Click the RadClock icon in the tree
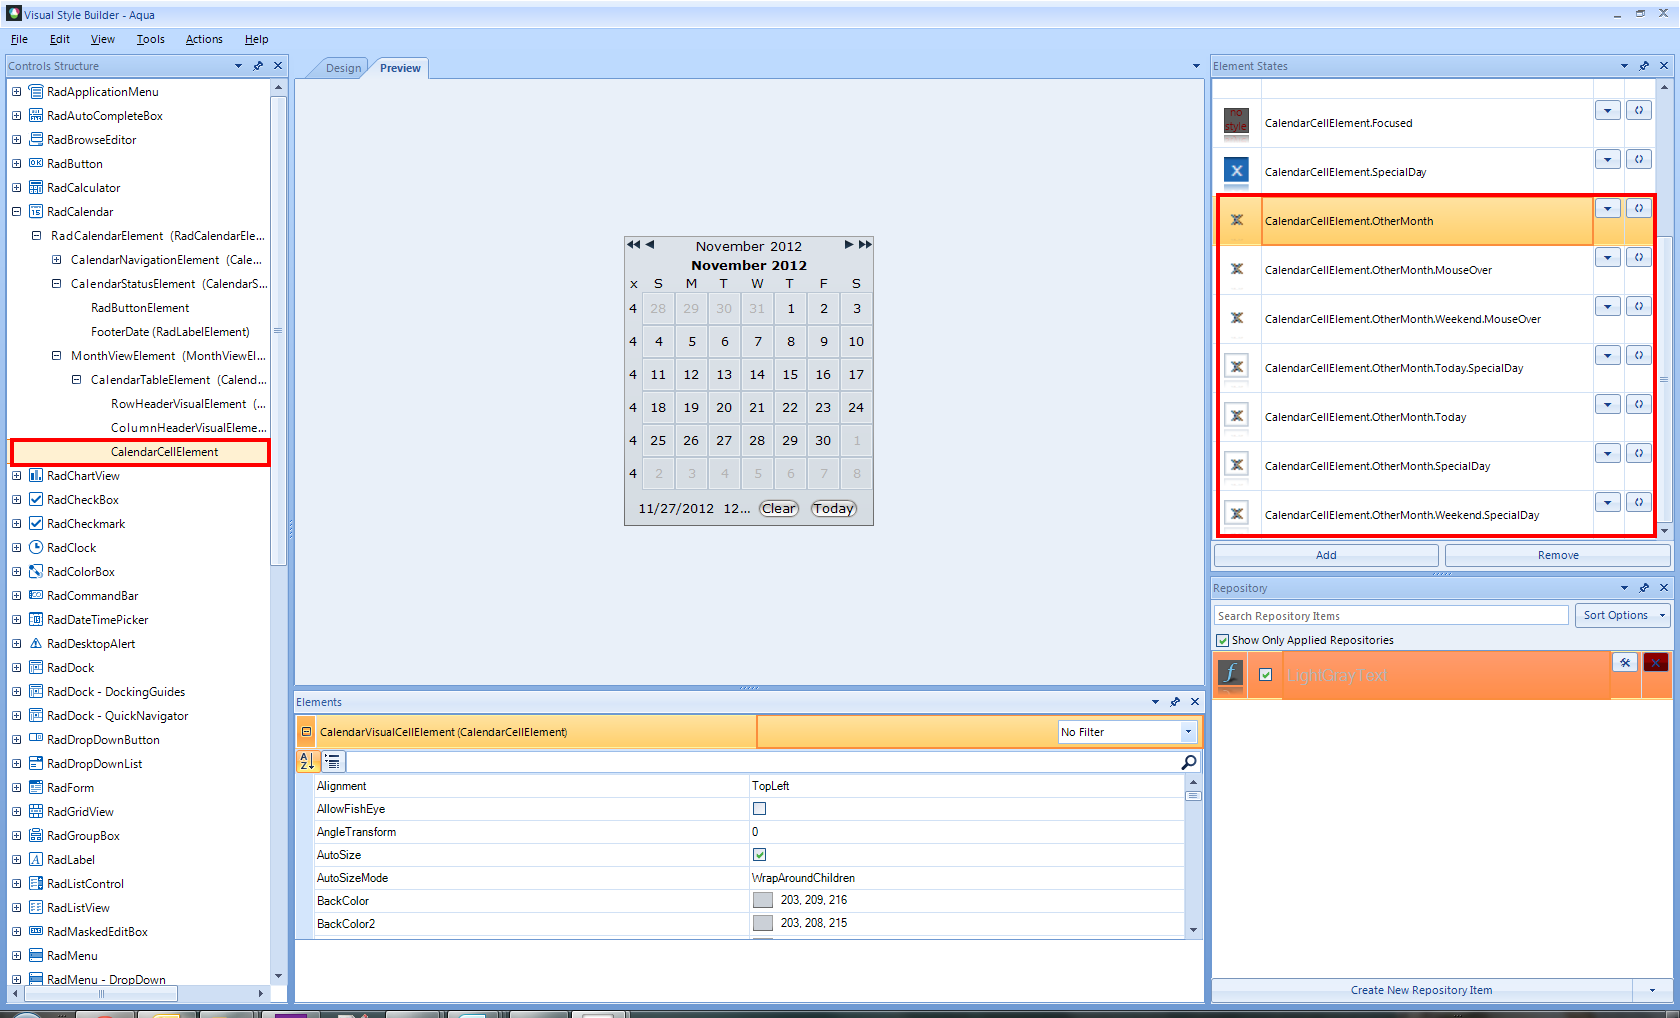 click(36, 547)
